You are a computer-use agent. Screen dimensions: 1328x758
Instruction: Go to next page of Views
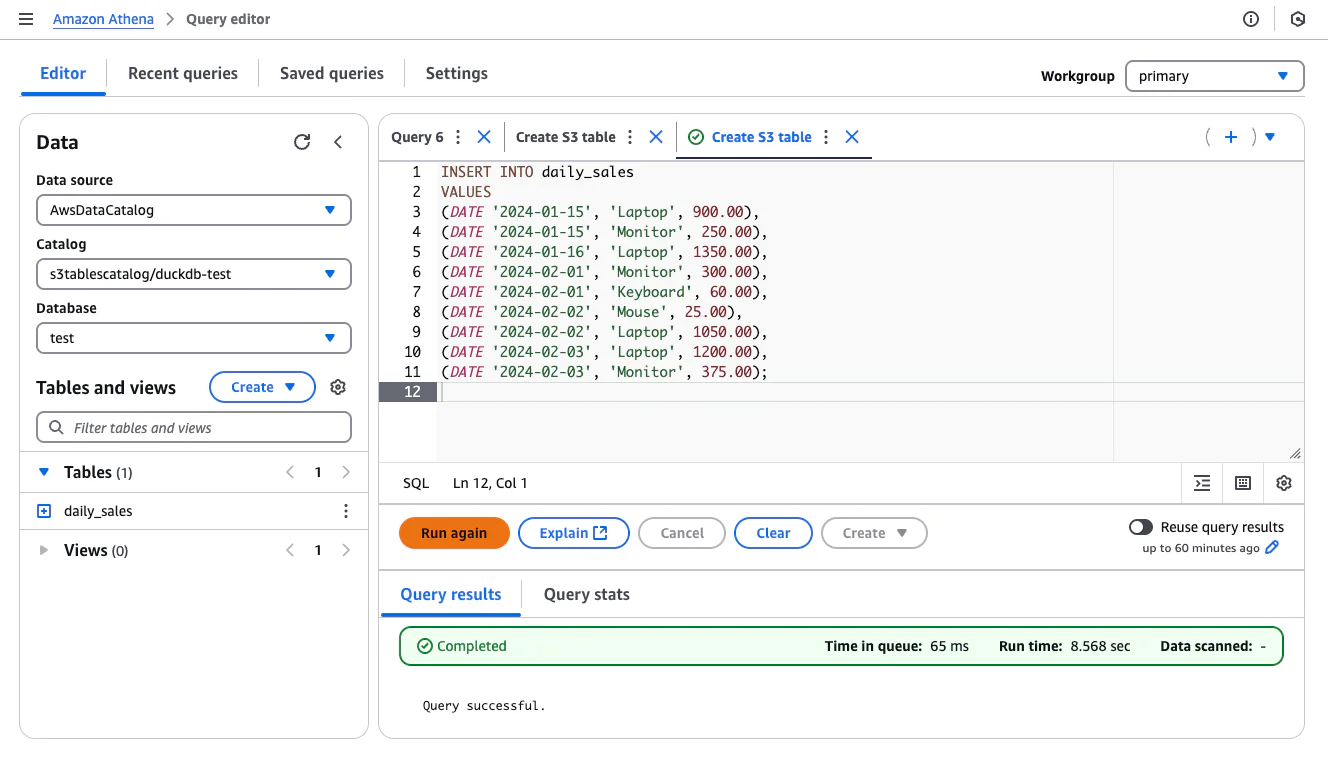coord(346,550)
